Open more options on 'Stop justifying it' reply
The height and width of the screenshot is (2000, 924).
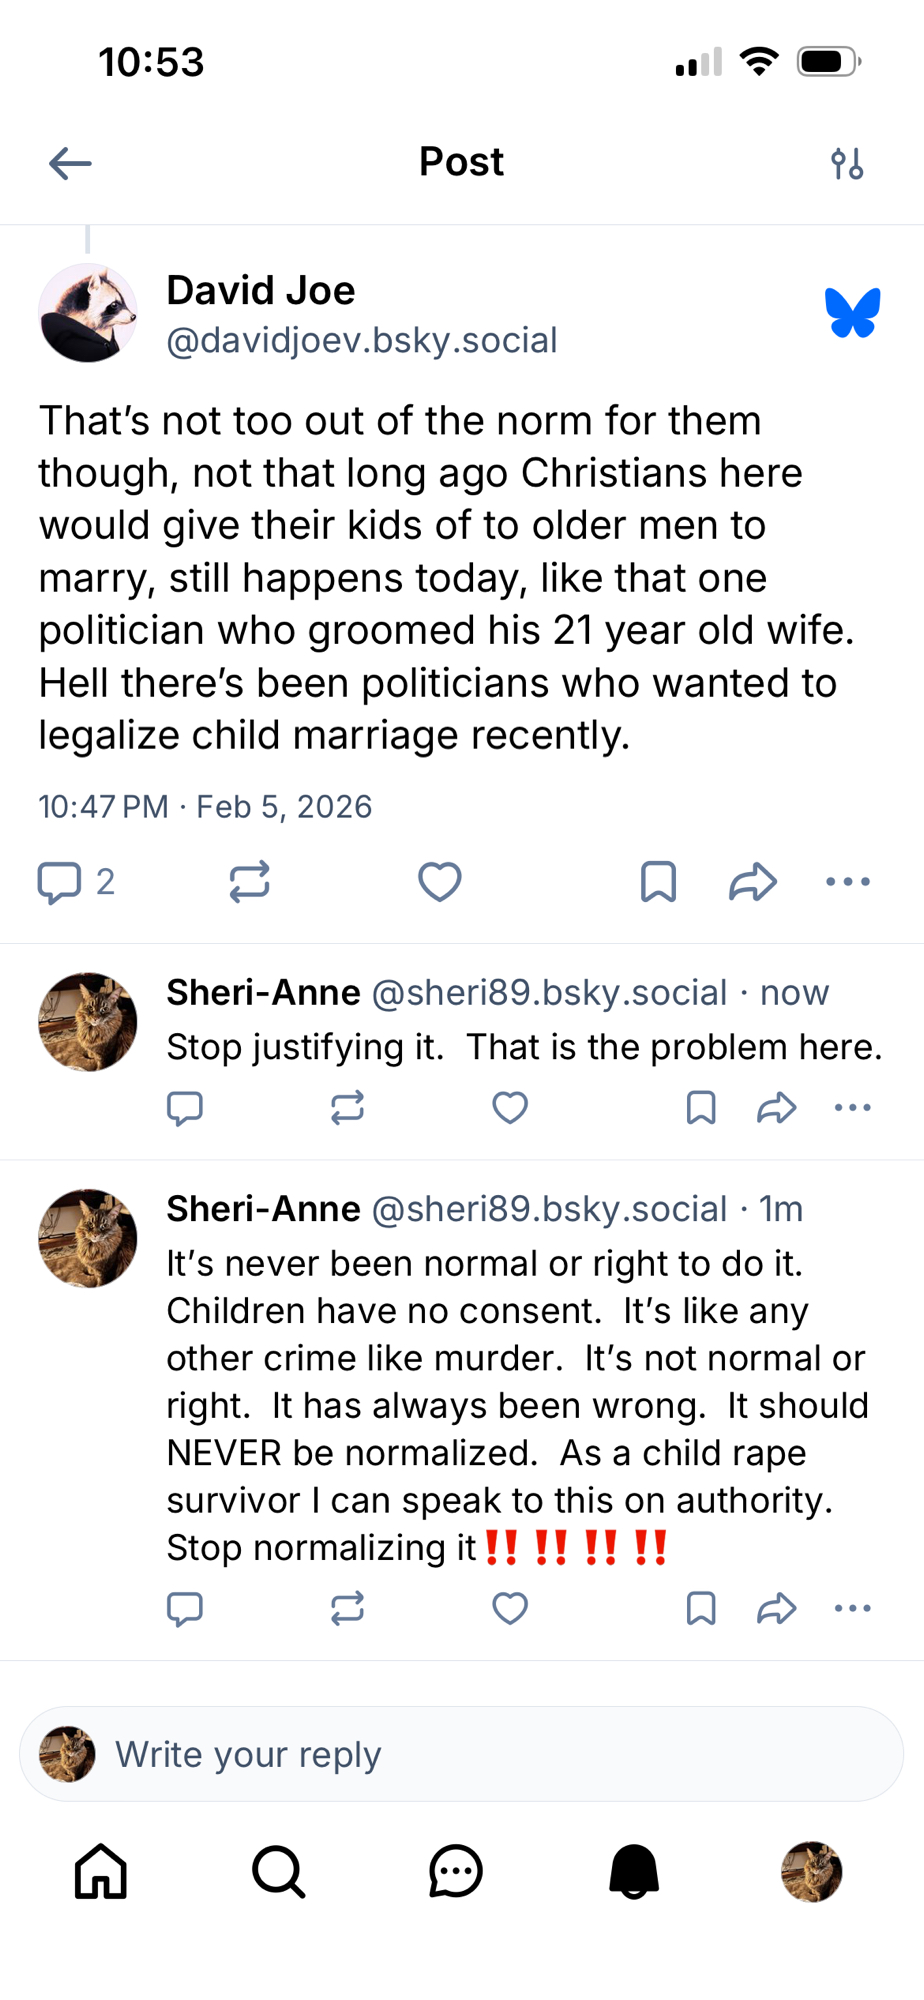[x=852, y=1108]
